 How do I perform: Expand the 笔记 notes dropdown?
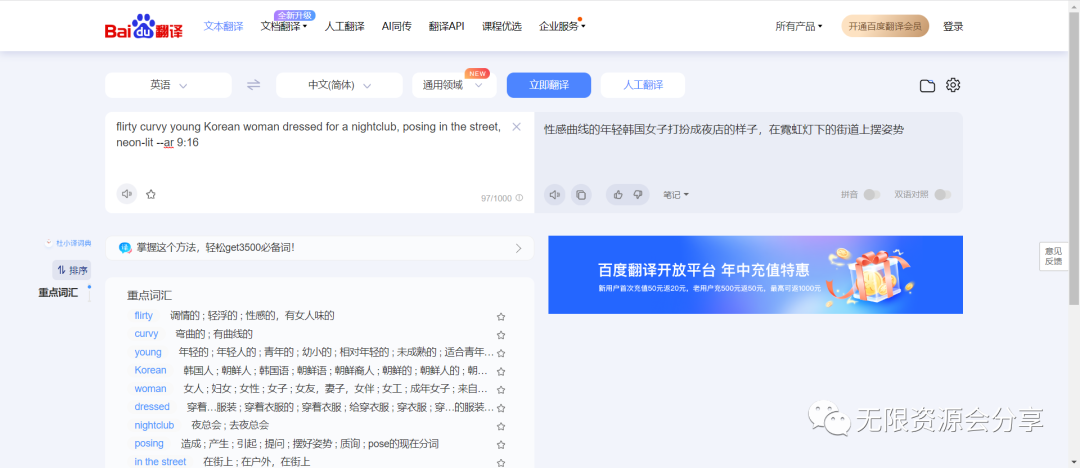pos(676,195)
